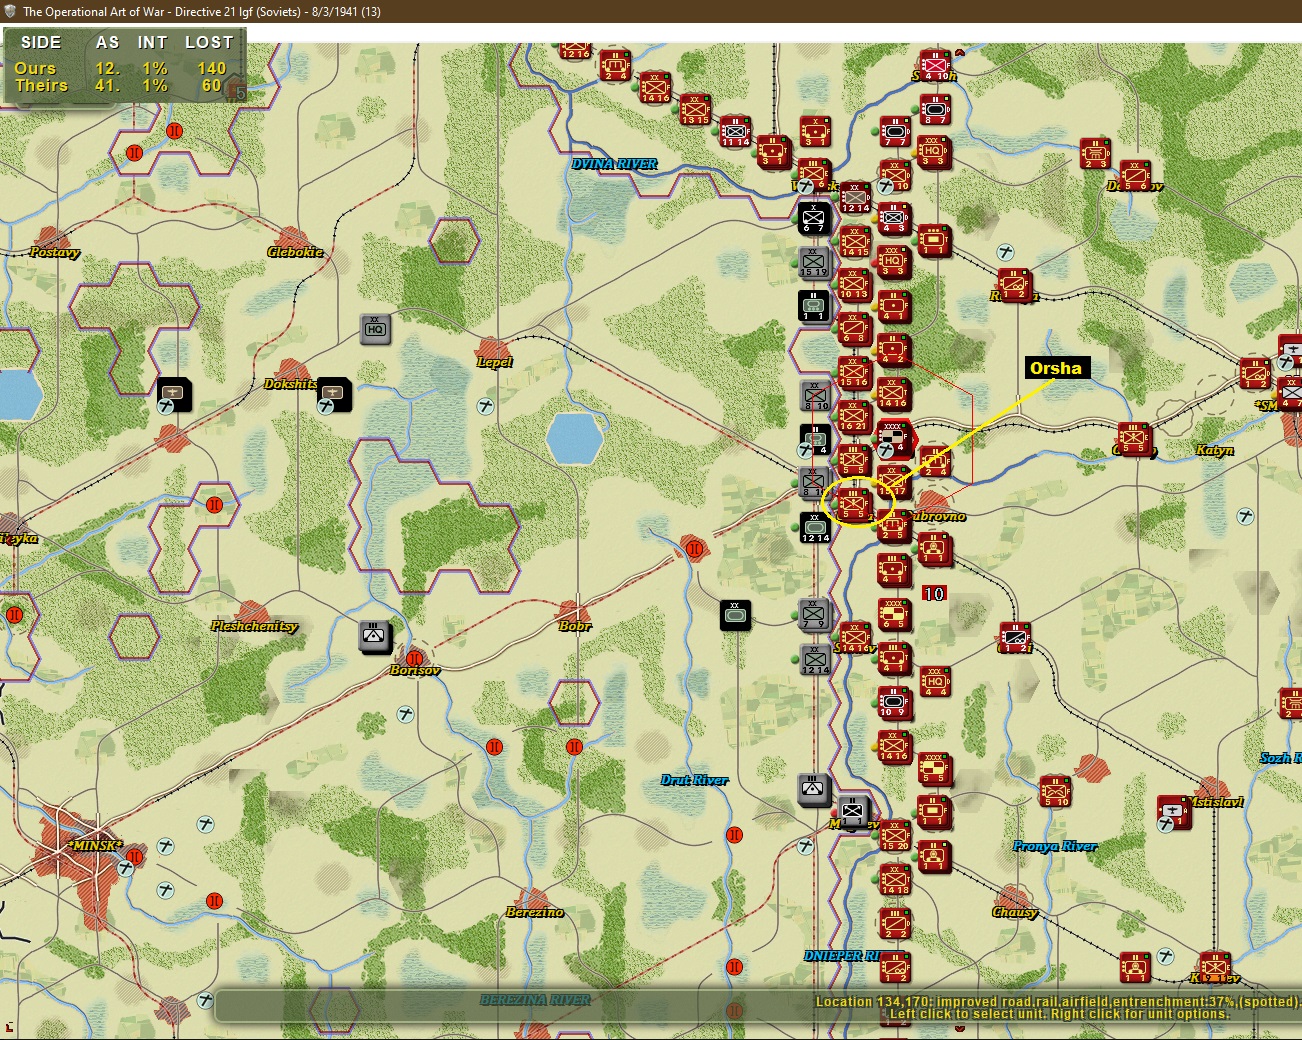Viewport: 1302px width, 1040px height.
Task: Select the gray unit counter above Borisov
Action: pos(375,635)
